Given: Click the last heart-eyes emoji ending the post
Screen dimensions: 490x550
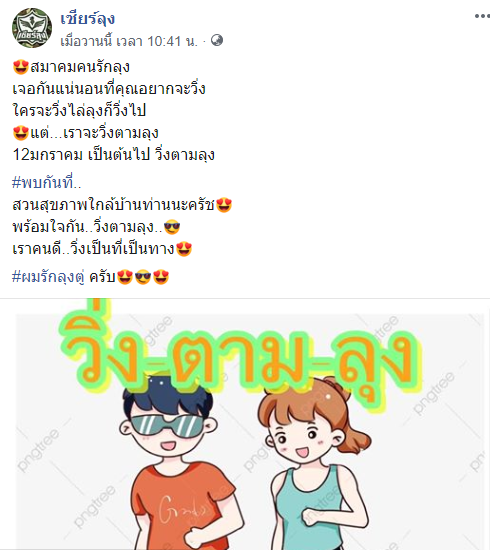Looking at the screenshot, I should click(x=161, y=277).
